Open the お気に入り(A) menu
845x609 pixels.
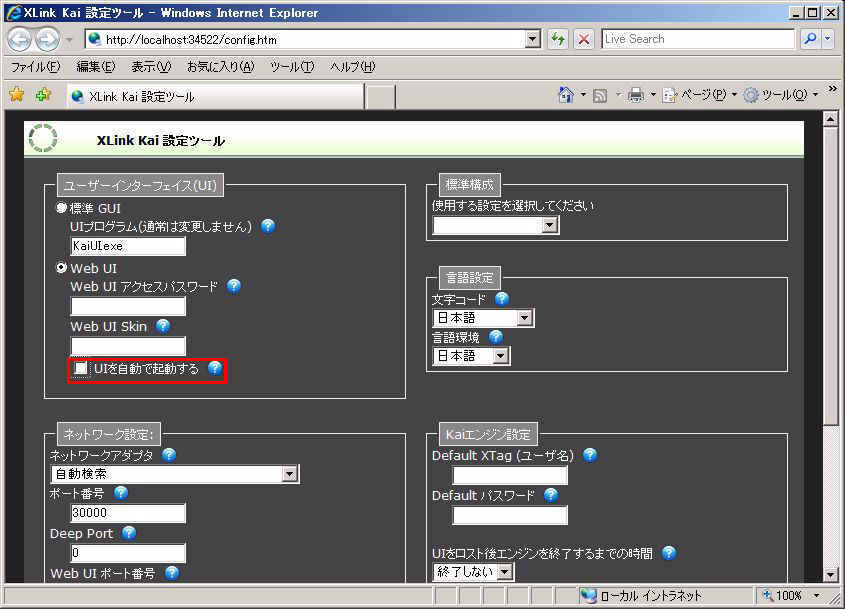pos(220,67)
